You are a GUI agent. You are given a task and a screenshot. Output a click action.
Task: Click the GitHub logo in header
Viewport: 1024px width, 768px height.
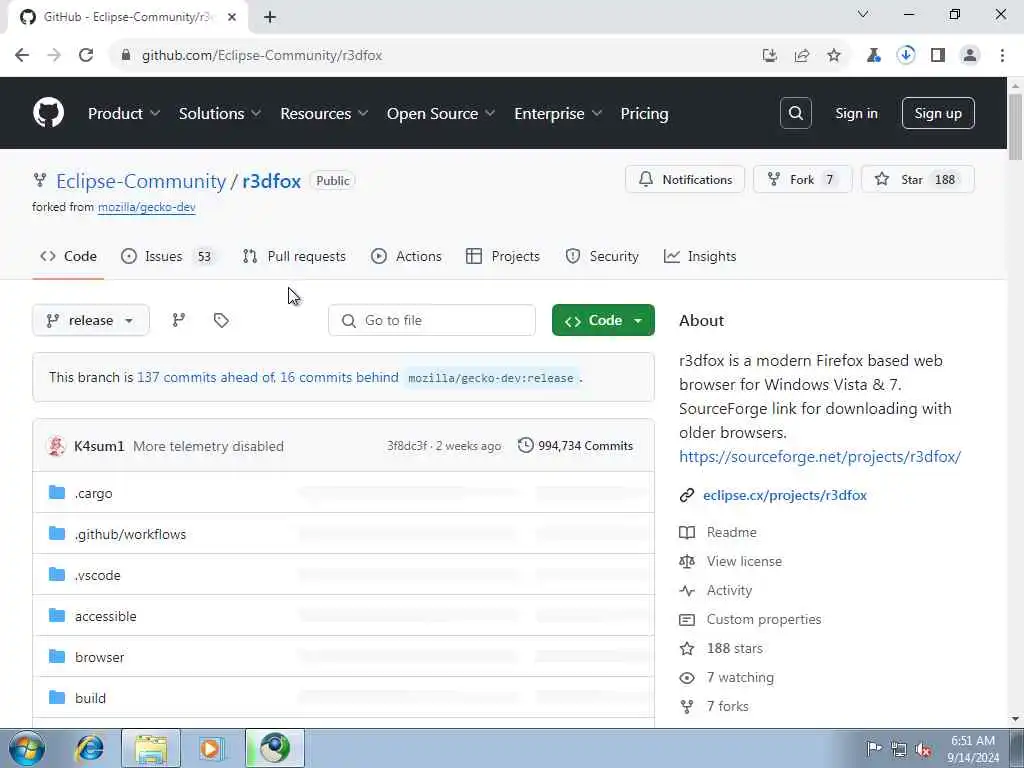pos(48,113)
